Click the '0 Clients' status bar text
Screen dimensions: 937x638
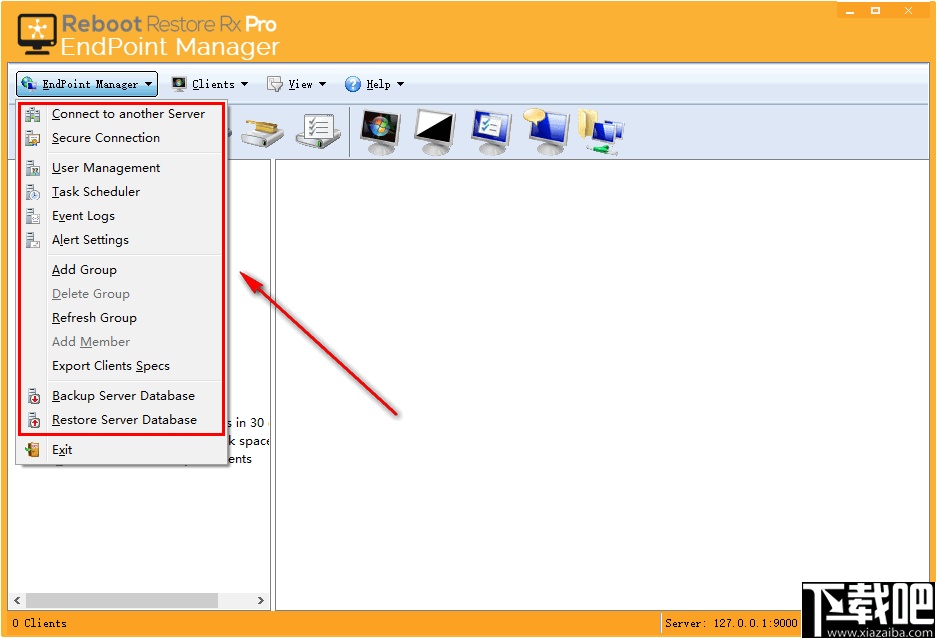[x=39, y=623]
